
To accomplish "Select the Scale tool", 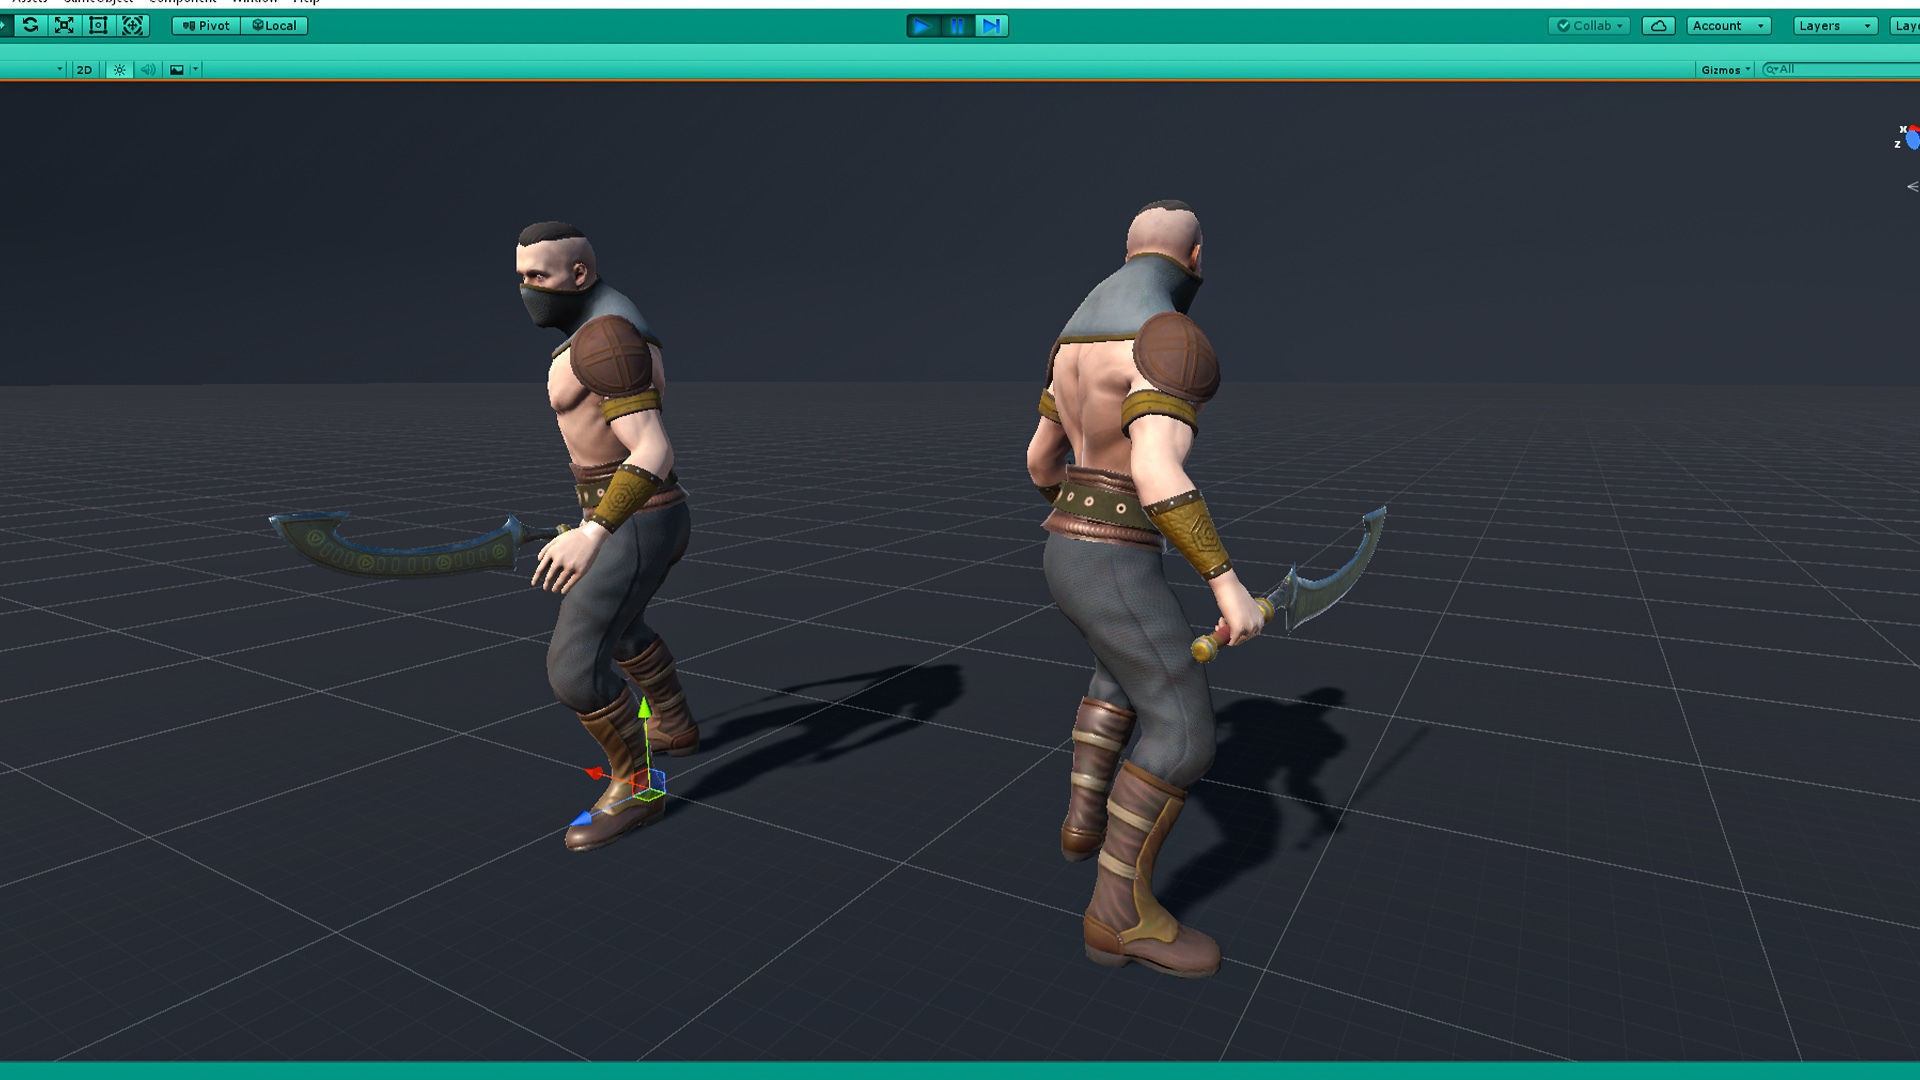I will click(x=64, y=26).
